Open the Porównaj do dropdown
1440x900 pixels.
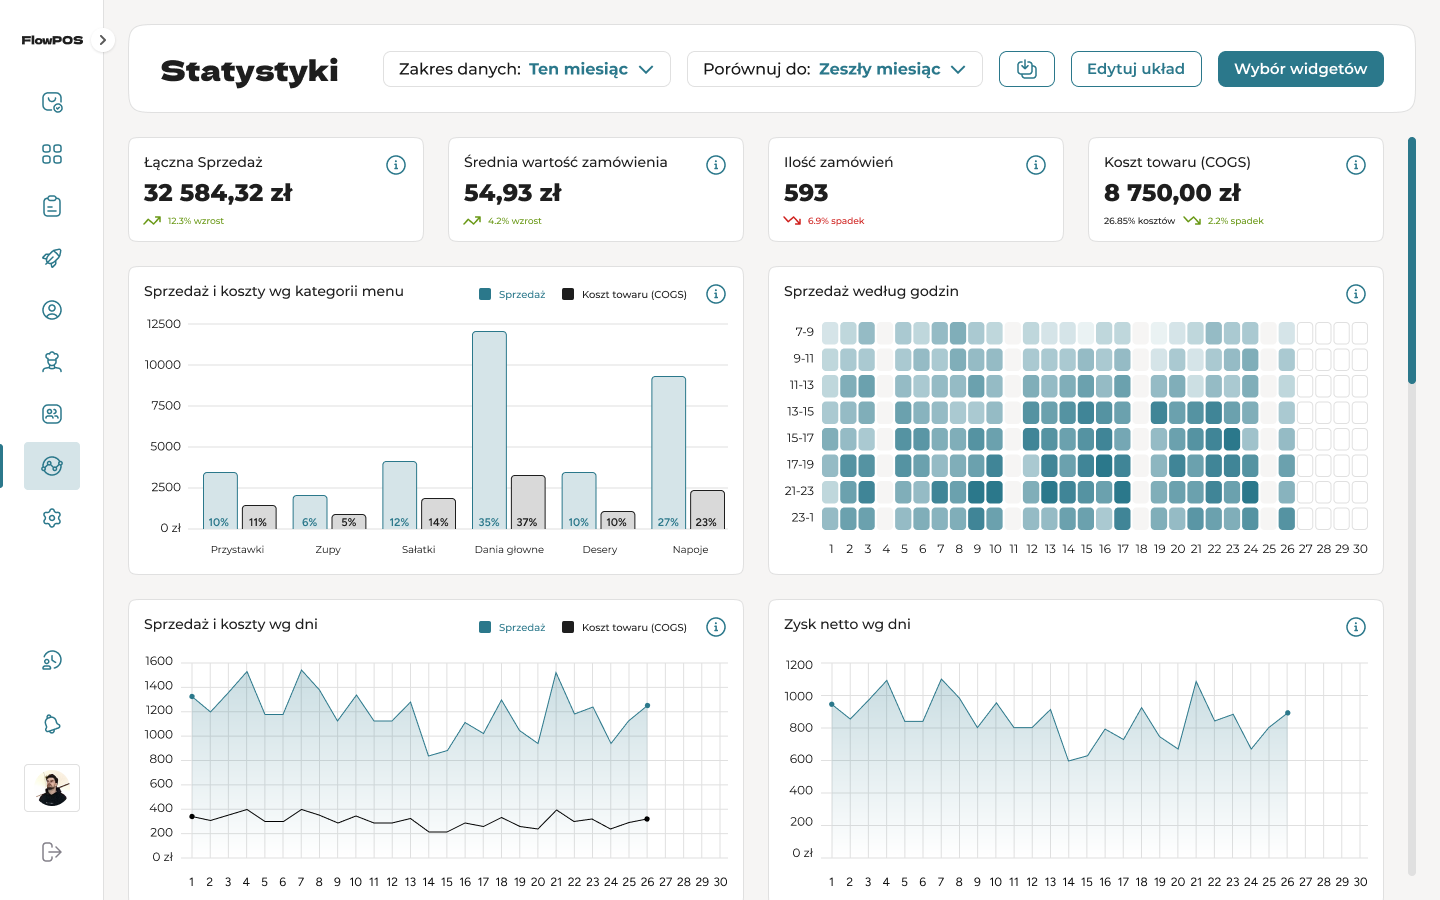click(x=834, y=69)
